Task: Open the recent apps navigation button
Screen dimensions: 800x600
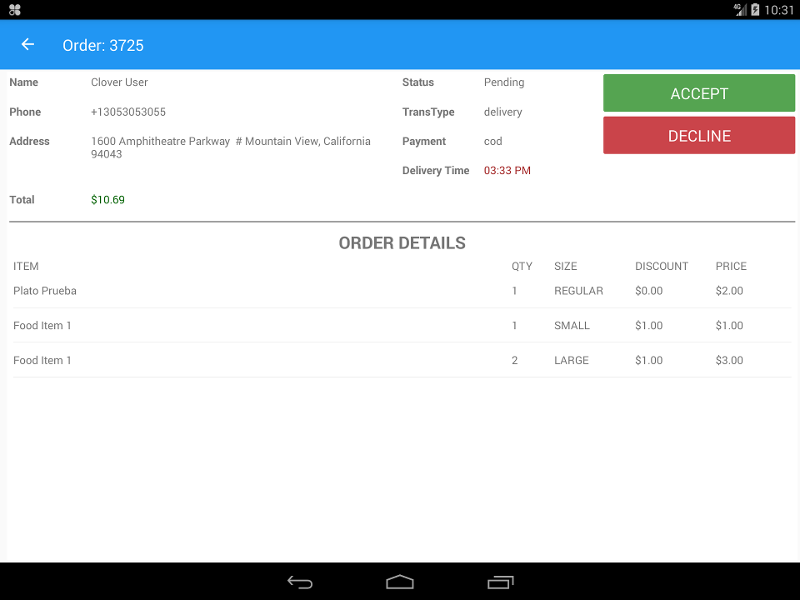Action: [500, 582]
